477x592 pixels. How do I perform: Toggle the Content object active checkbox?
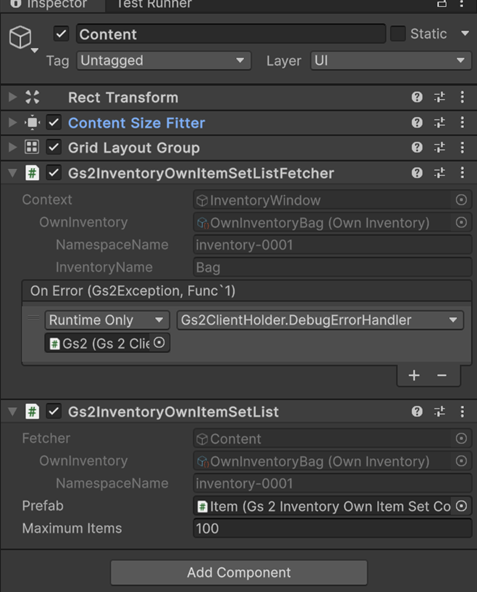pyautogui.click(x=61, y=34)
